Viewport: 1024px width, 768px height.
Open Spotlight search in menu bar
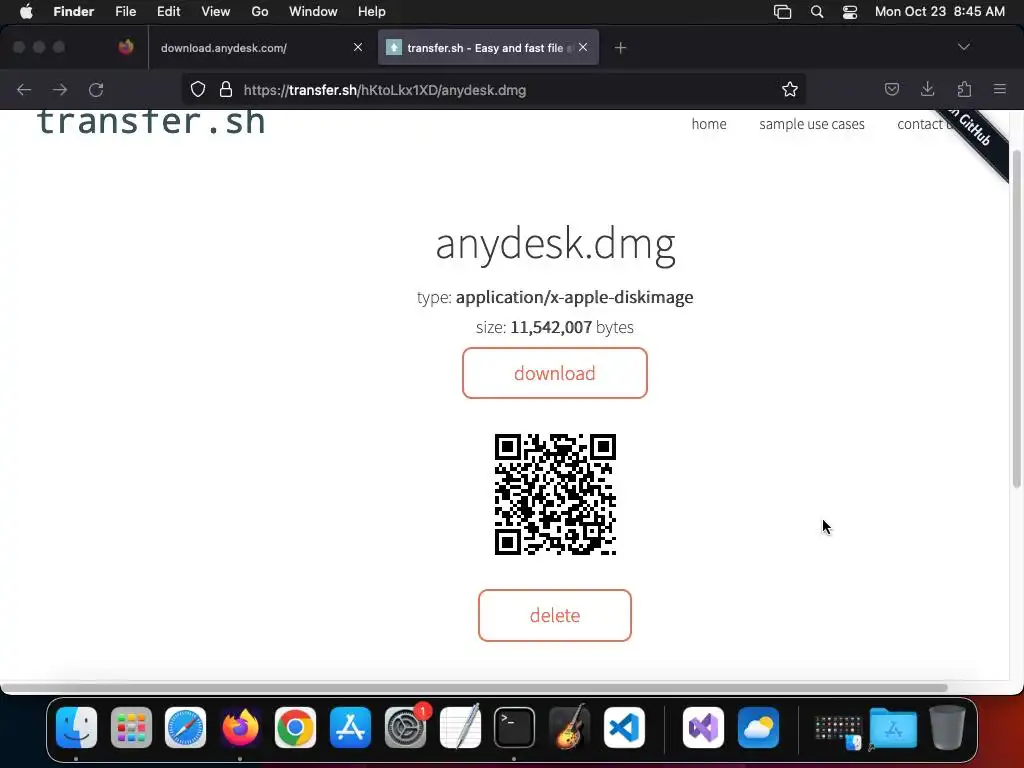pos(817,12)
